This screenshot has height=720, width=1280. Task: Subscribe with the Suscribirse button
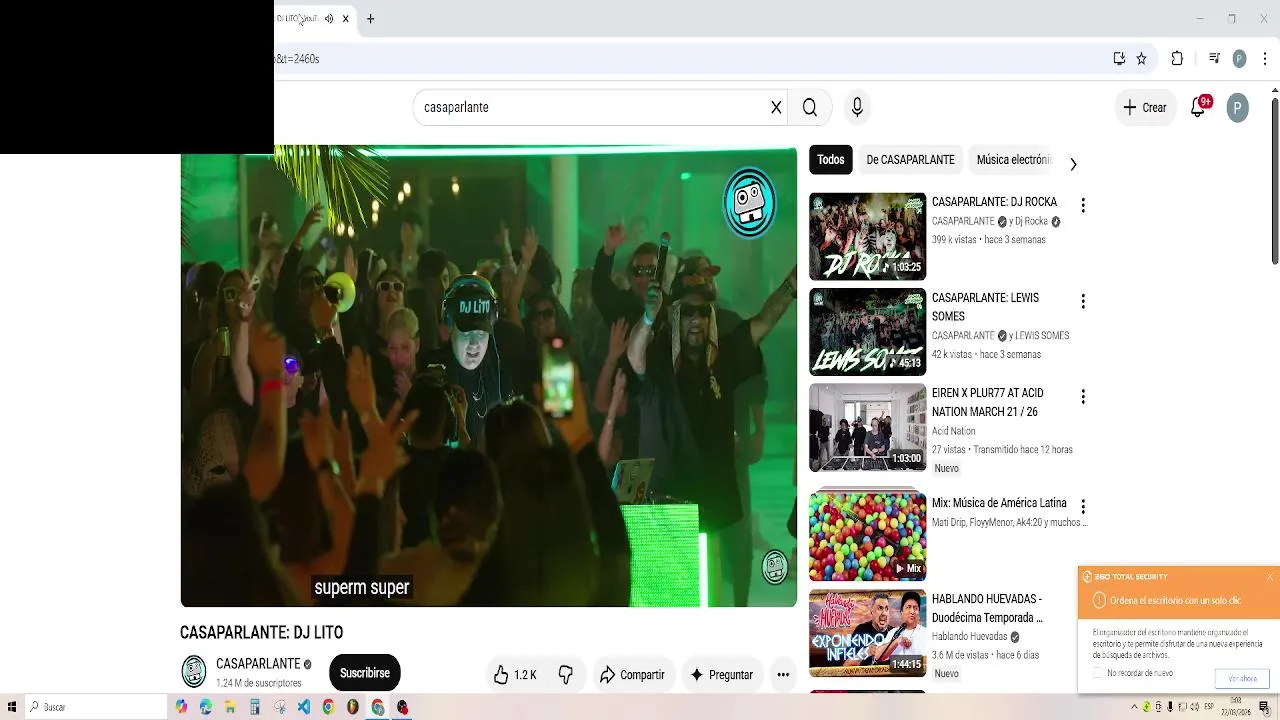pyautogui.click(x=365, y=673)
